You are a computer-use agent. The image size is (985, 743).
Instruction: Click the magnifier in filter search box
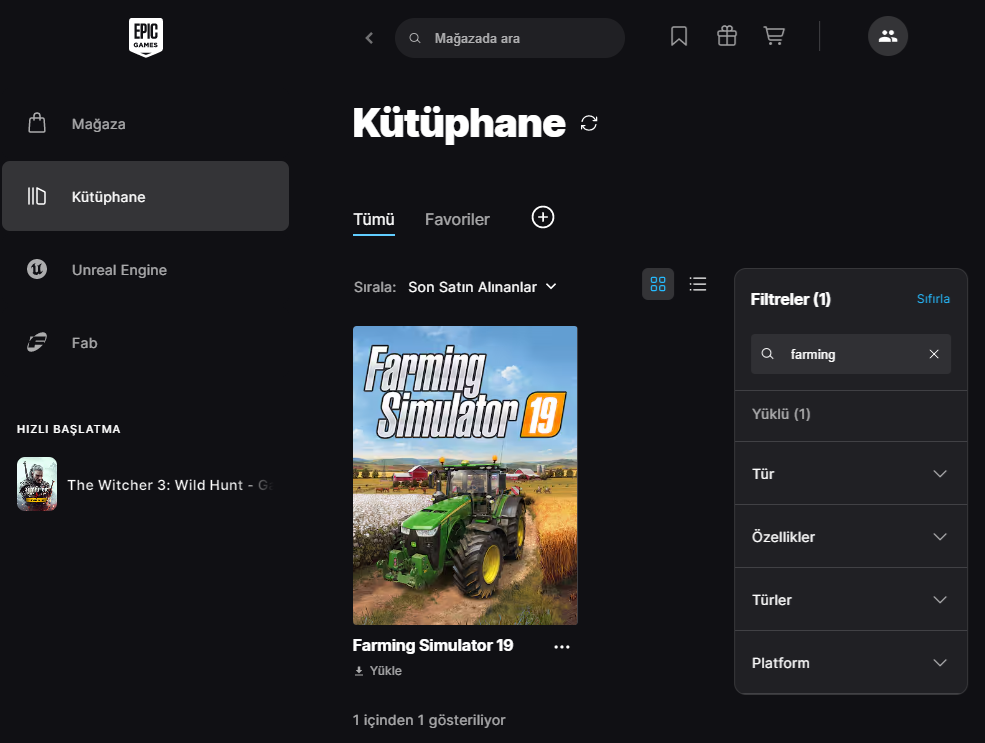(768, 354)
